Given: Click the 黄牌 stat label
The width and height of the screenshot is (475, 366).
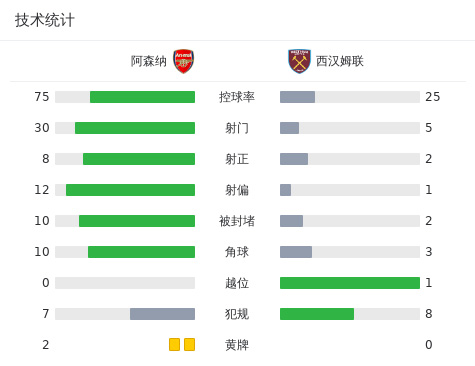Looking at the screenshot, I should 237,345.
